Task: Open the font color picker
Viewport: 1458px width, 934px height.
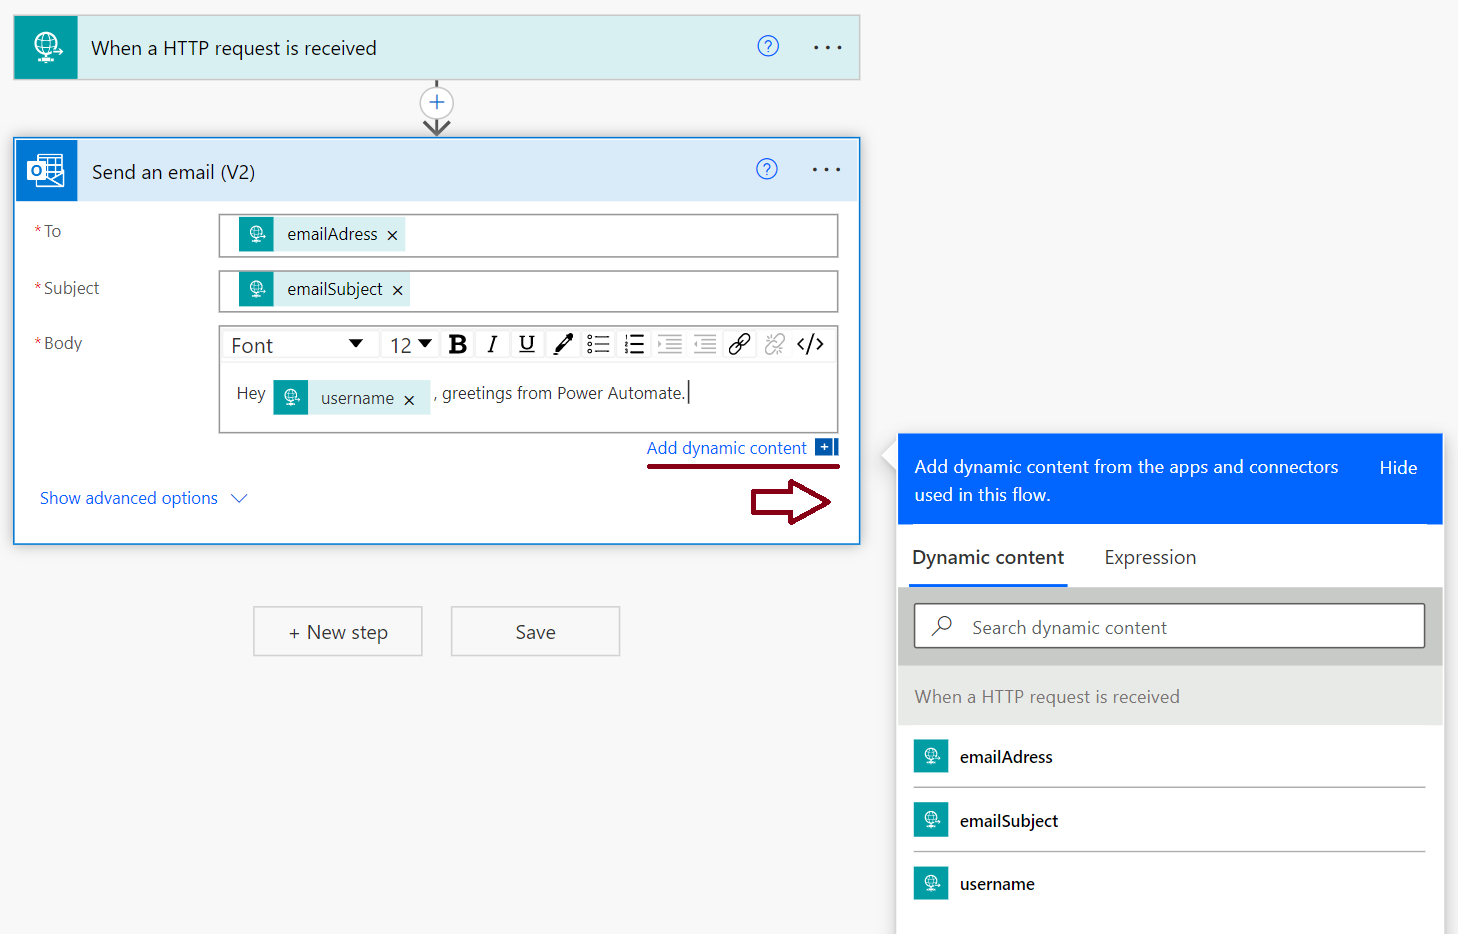Action: (x=563, y=344)
